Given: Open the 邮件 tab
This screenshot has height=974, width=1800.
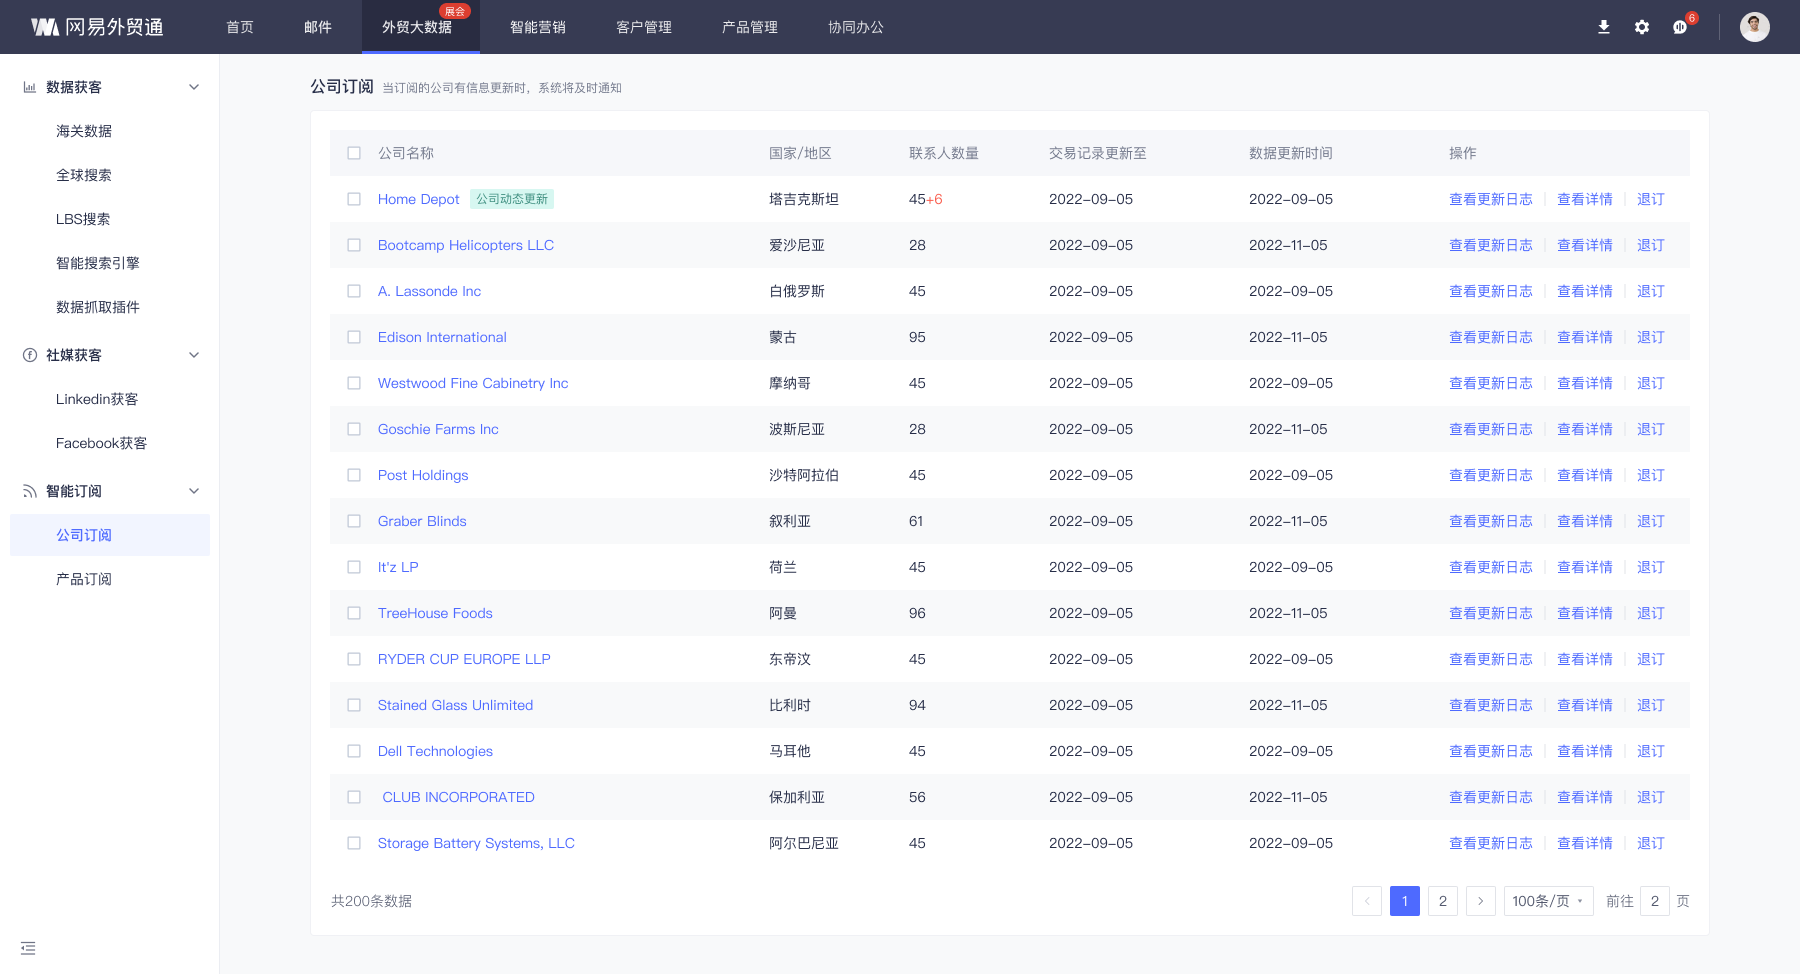Looking at the screenshot, I should coord(318,27).
